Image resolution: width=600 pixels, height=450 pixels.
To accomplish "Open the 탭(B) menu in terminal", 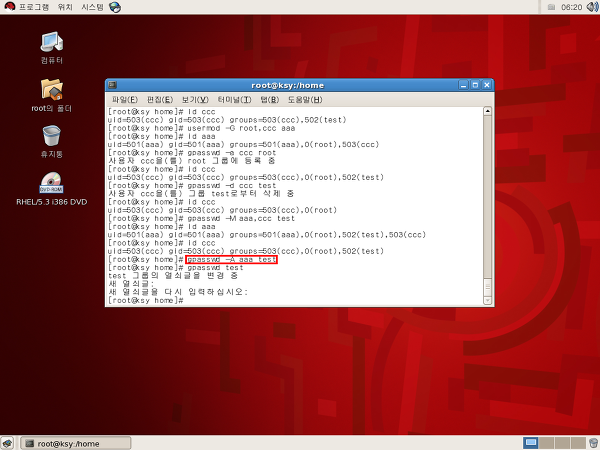I will point(269,100).
